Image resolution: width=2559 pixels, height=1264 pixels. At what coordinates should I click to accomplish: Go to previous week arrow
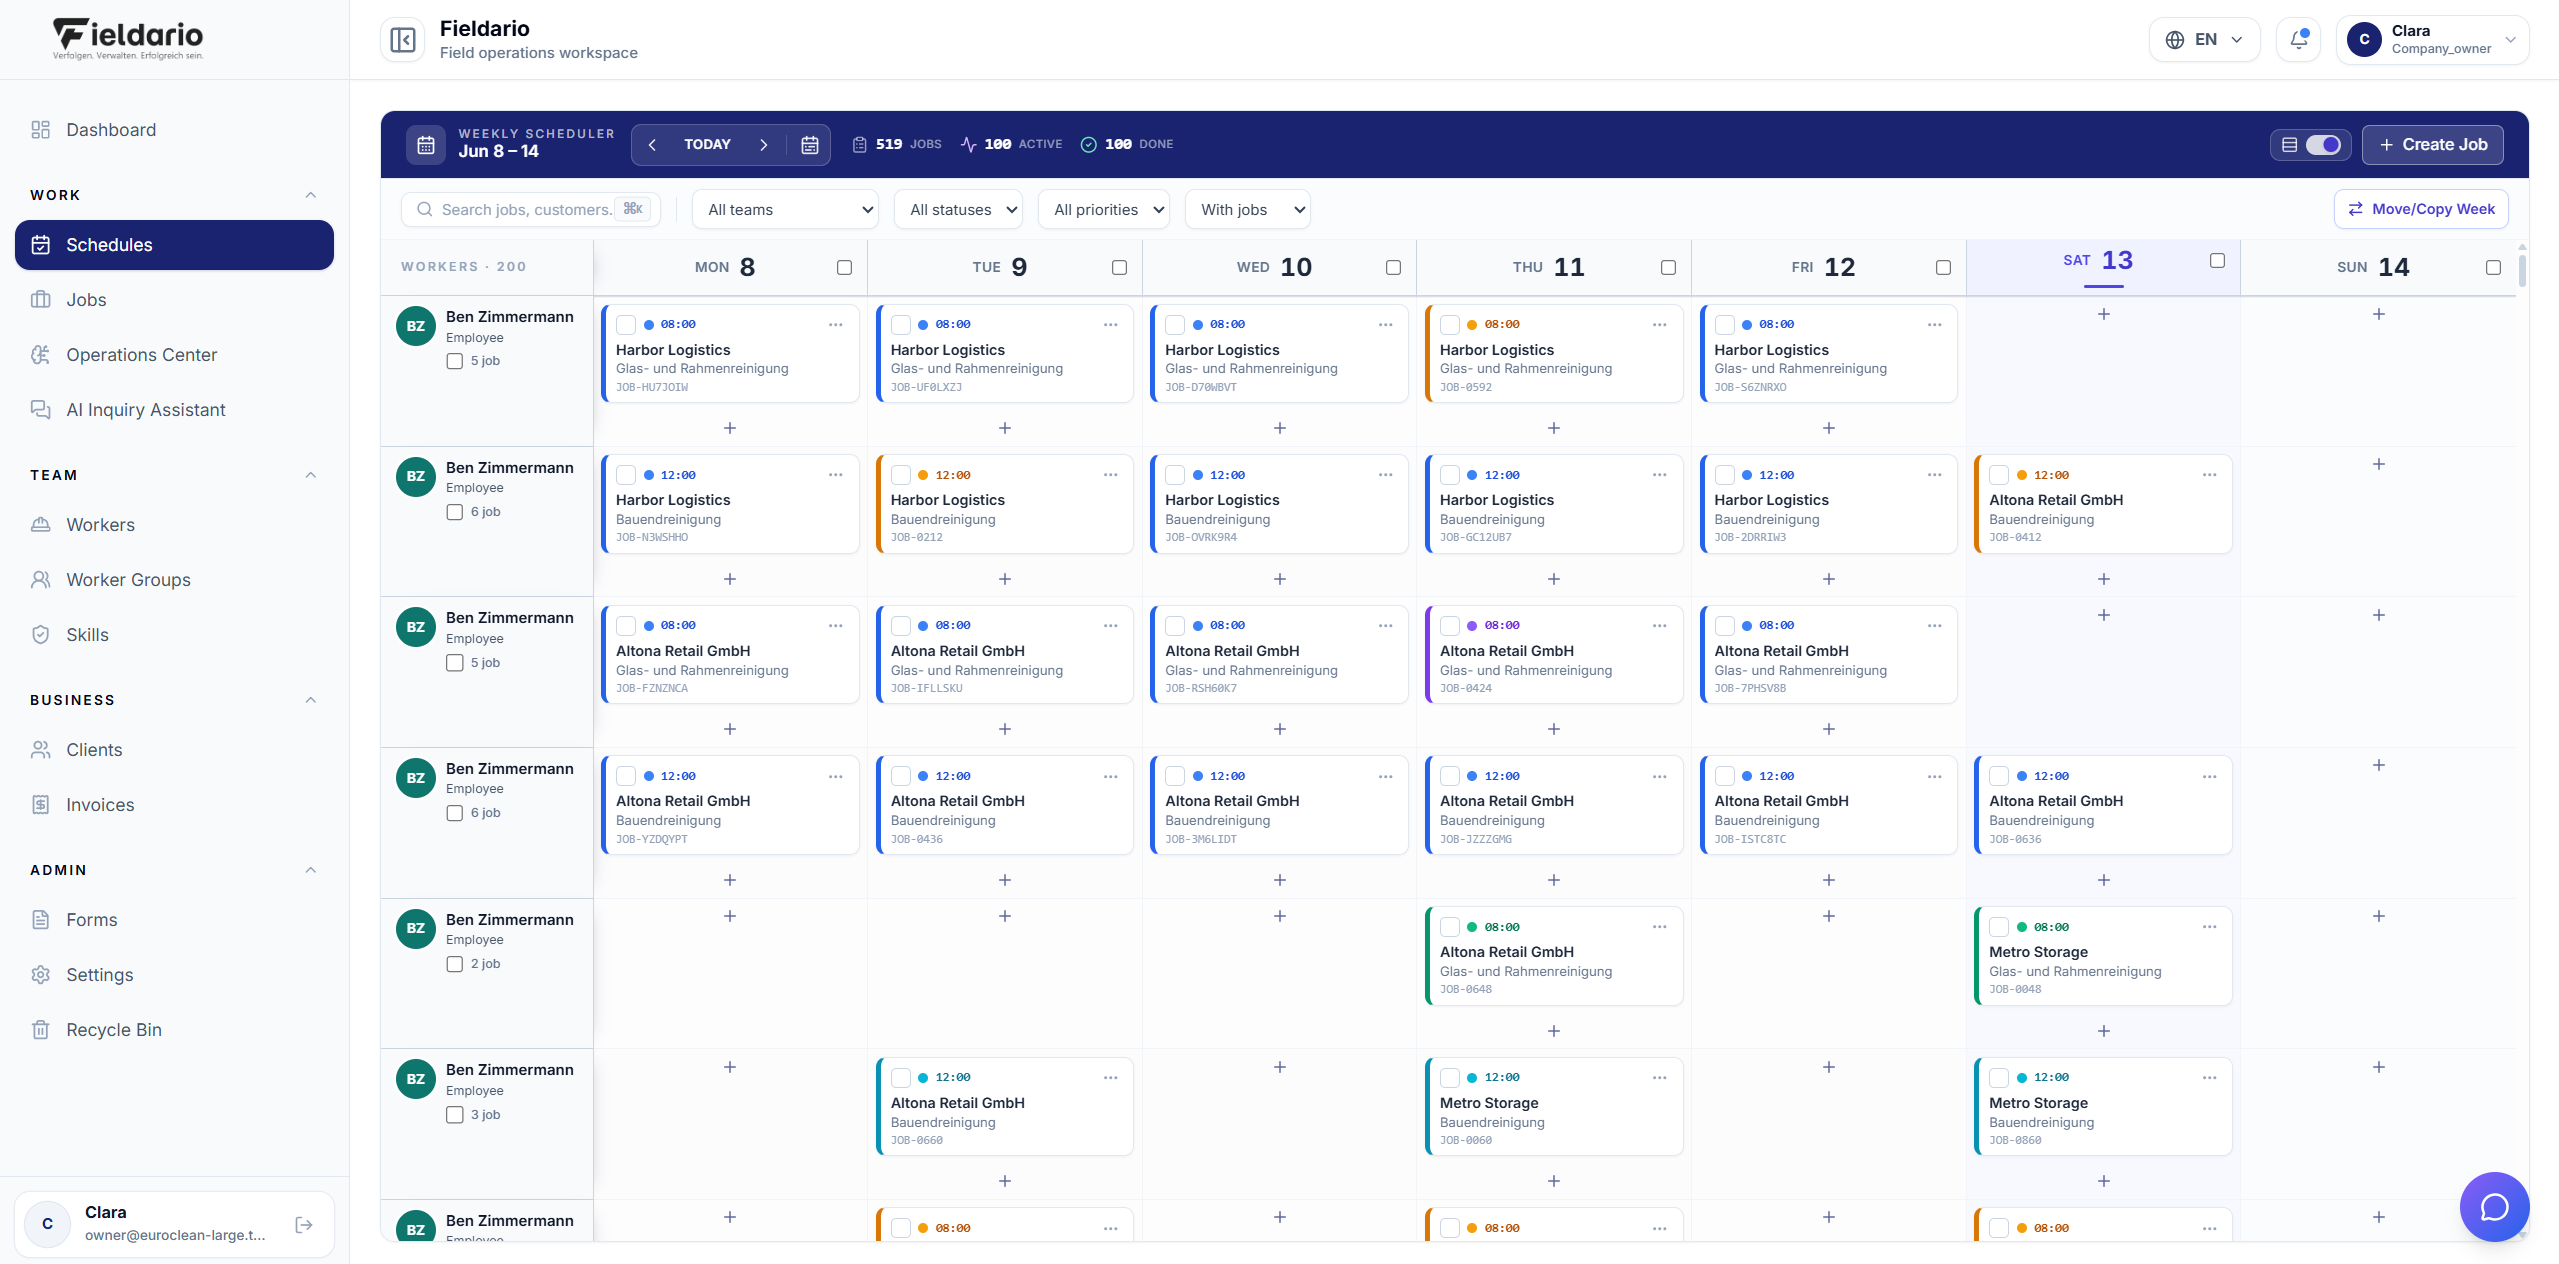pyautogui.click(x=652, y=145)
